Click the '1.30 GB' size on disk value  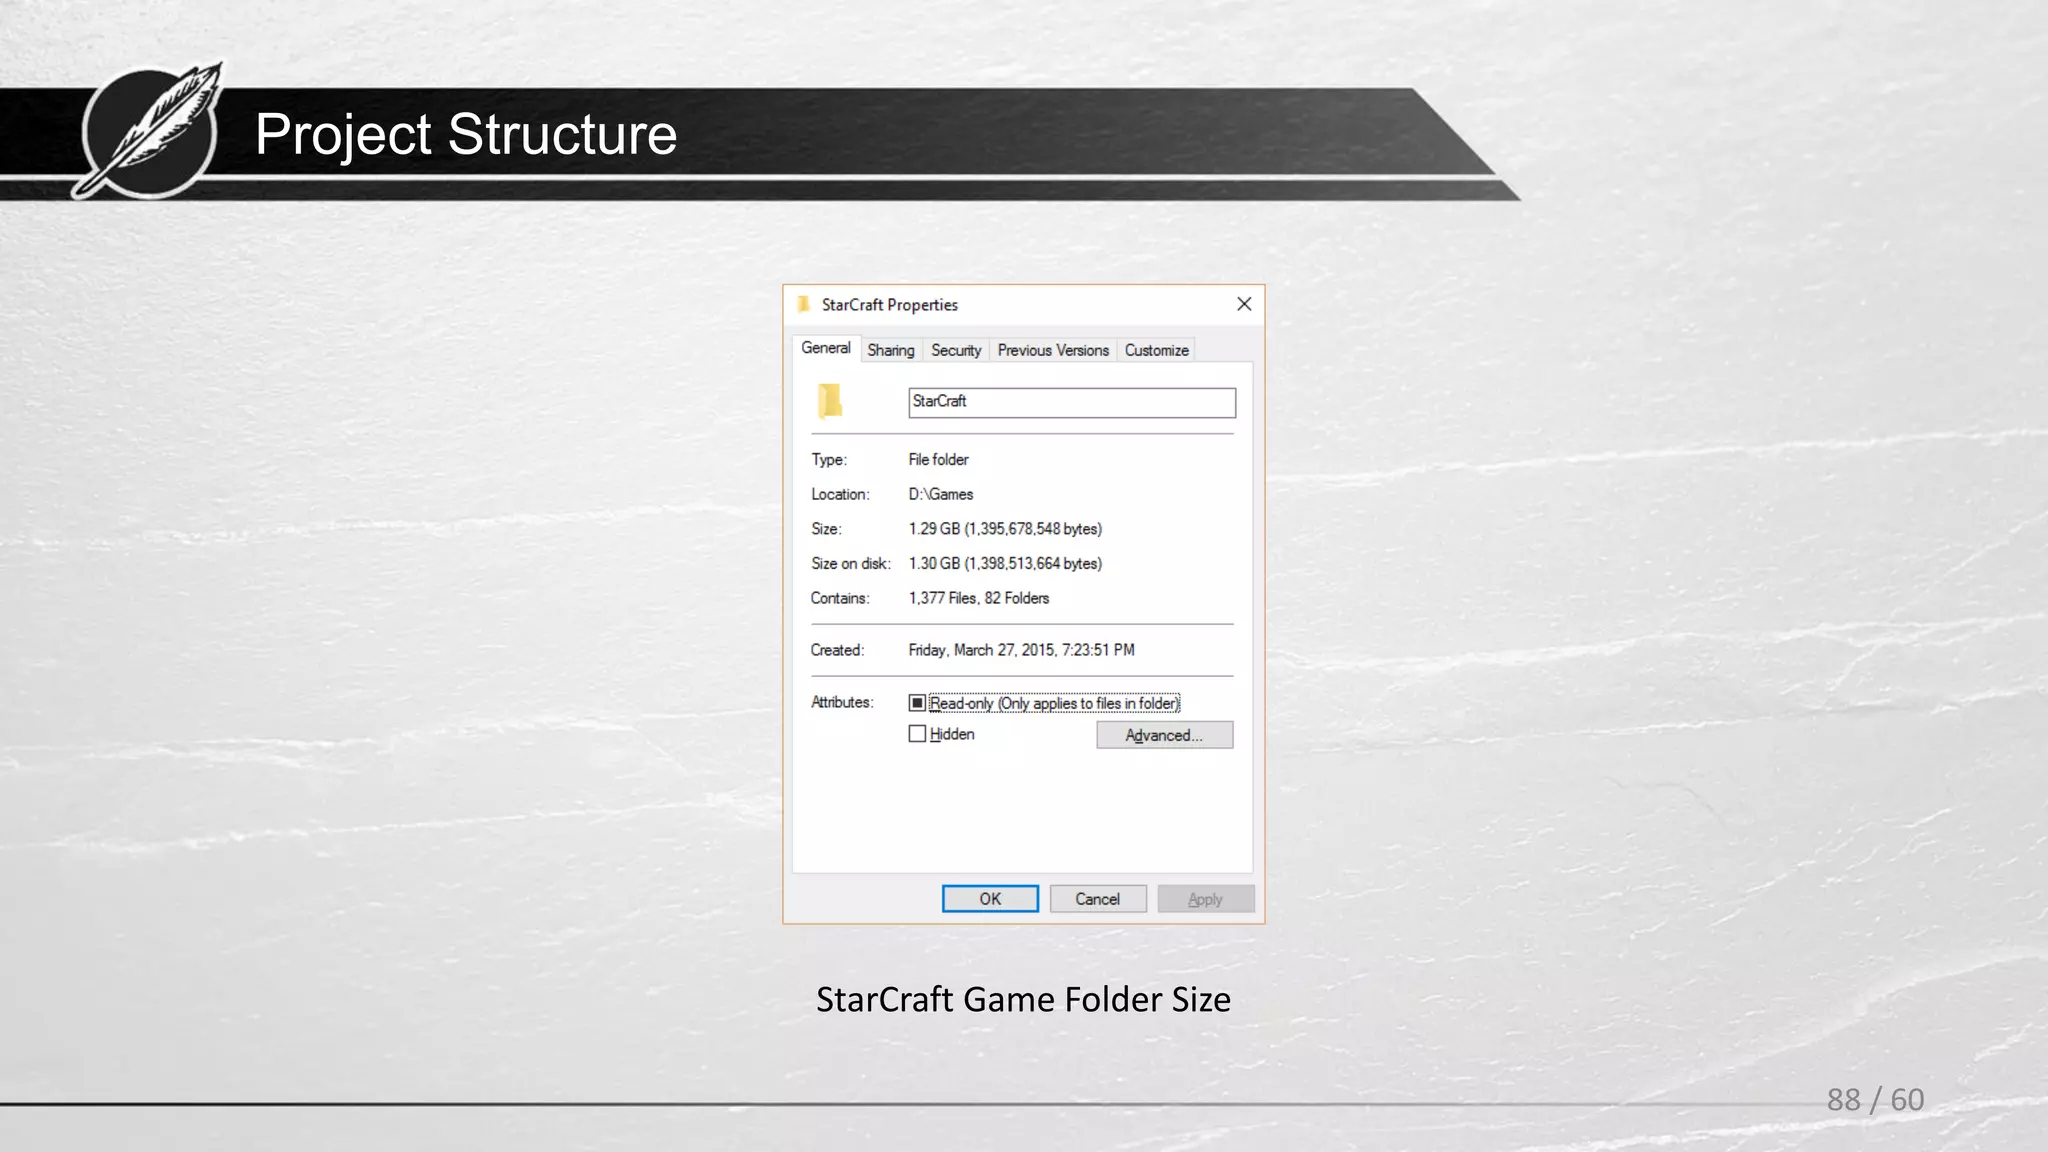tap(1005, 564)
